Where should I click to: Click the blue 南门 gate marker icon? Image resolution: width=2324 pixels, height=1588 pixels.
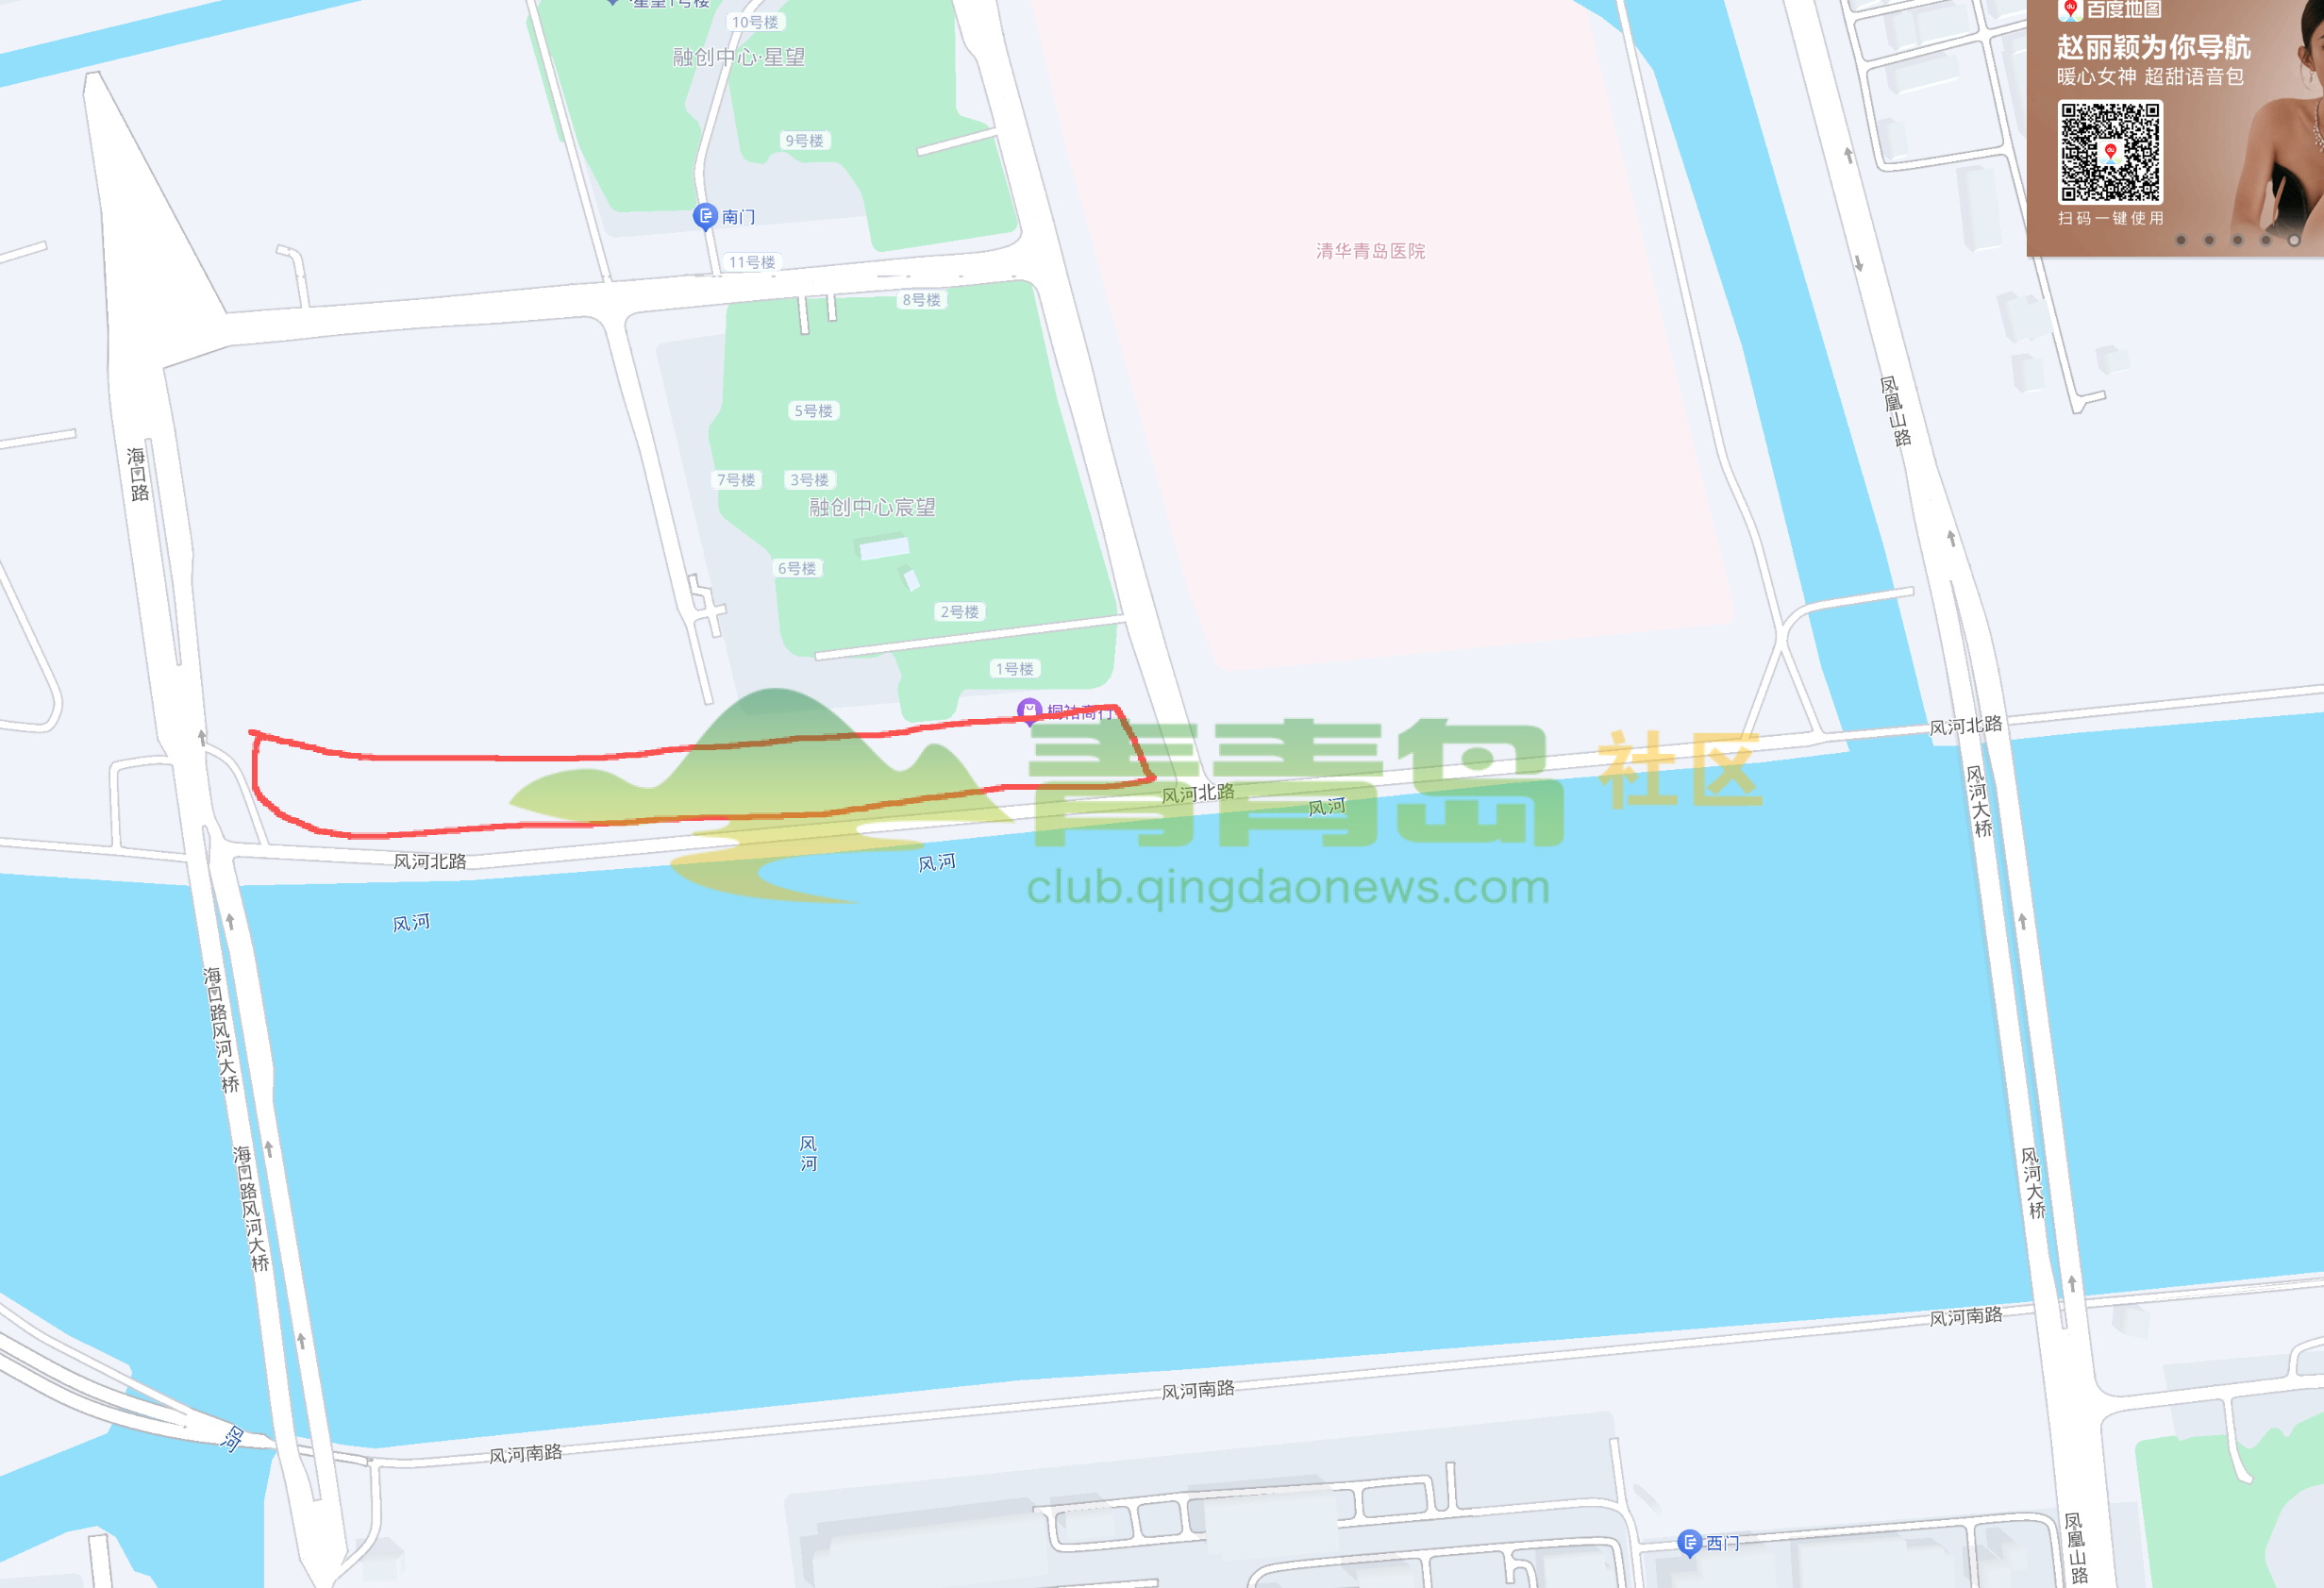coord(705,216)
